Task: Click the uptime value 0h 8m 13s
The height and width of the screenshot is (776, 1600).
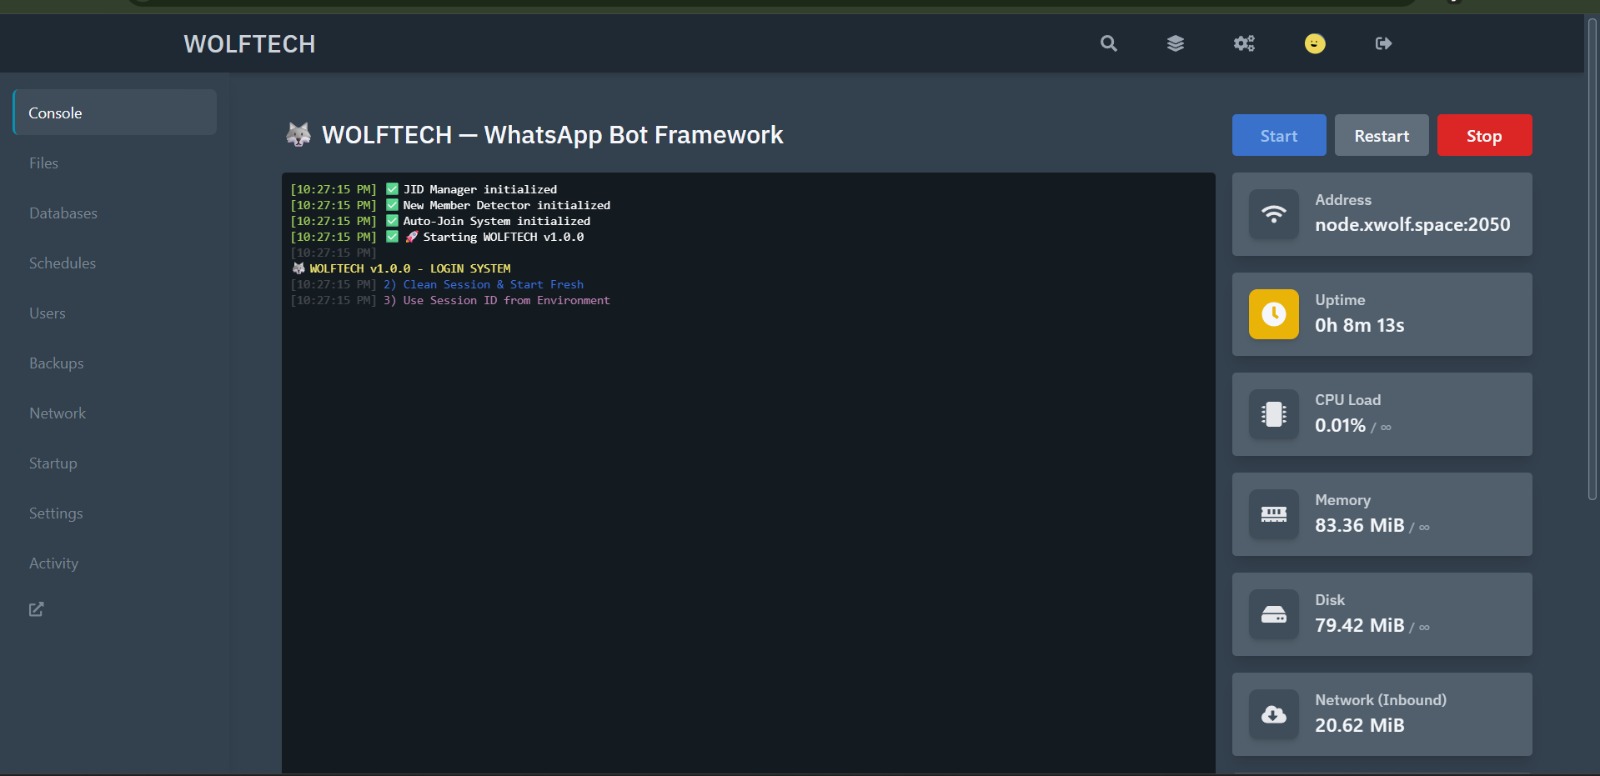Action: coord(1359,325)
